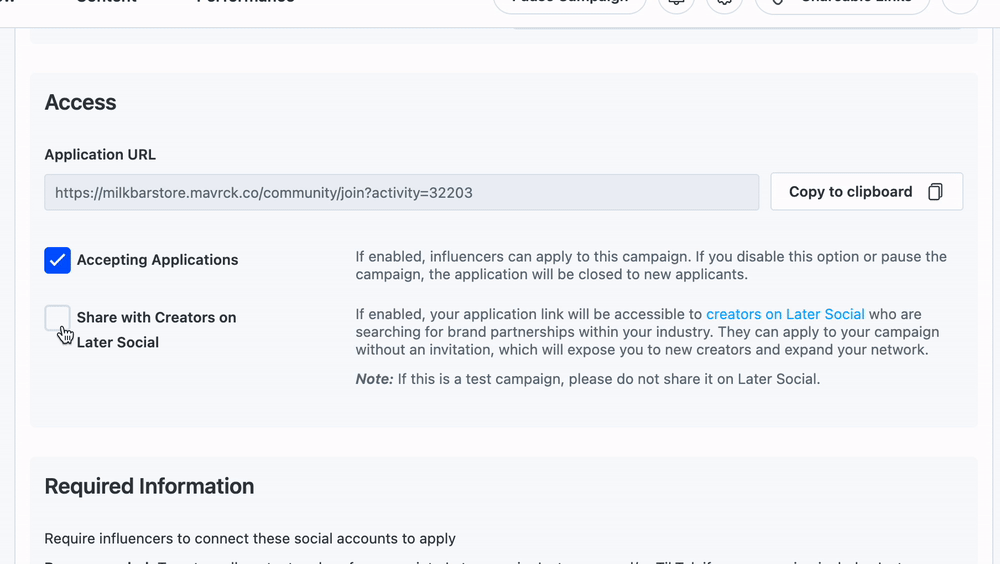Click 'Require influencers to connect' text line

tap(250, 539)
